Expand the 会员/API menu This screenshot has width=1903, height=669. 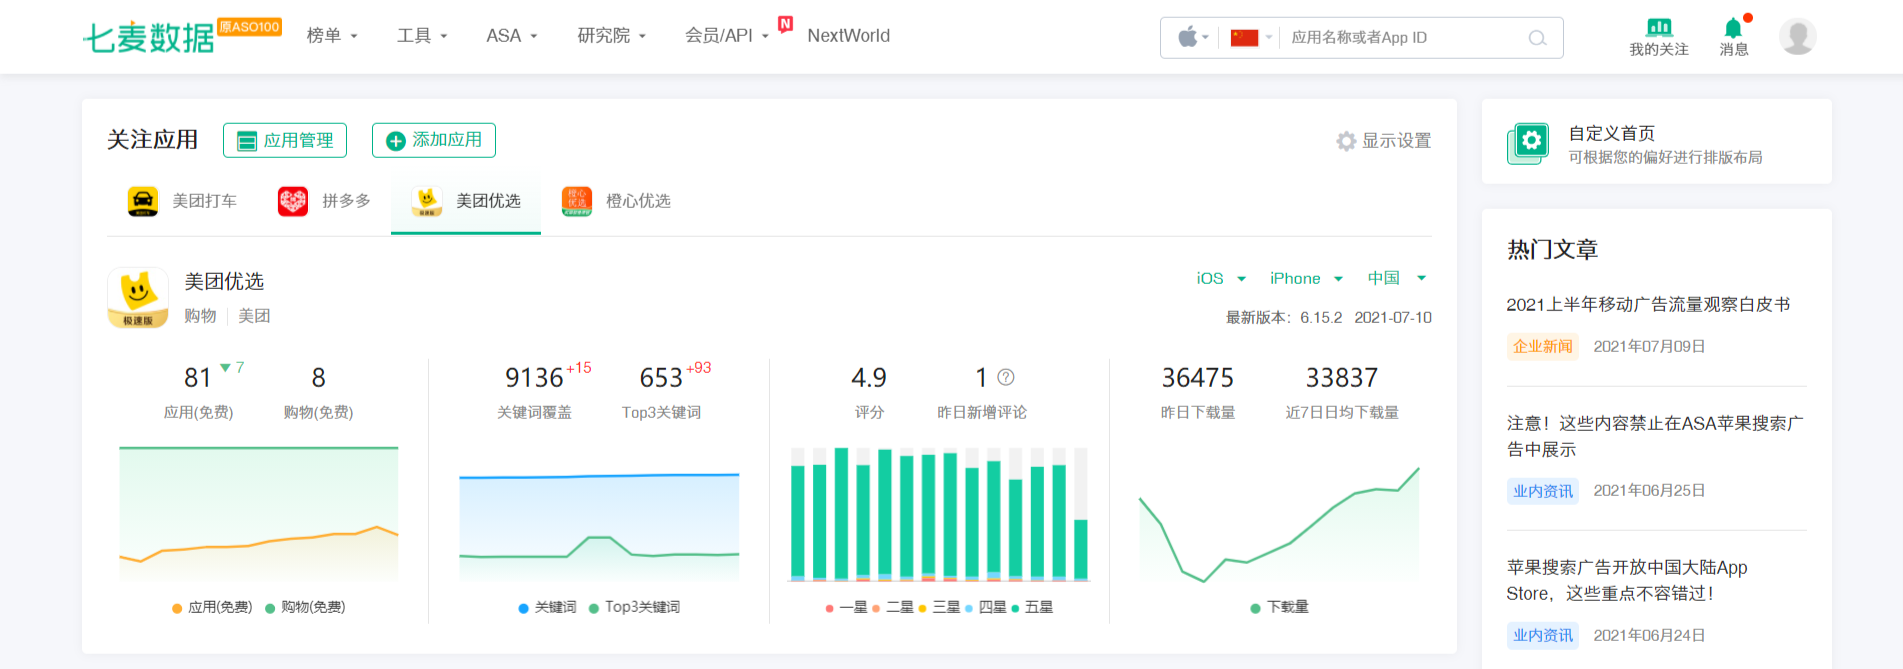(x=727, y=36)
